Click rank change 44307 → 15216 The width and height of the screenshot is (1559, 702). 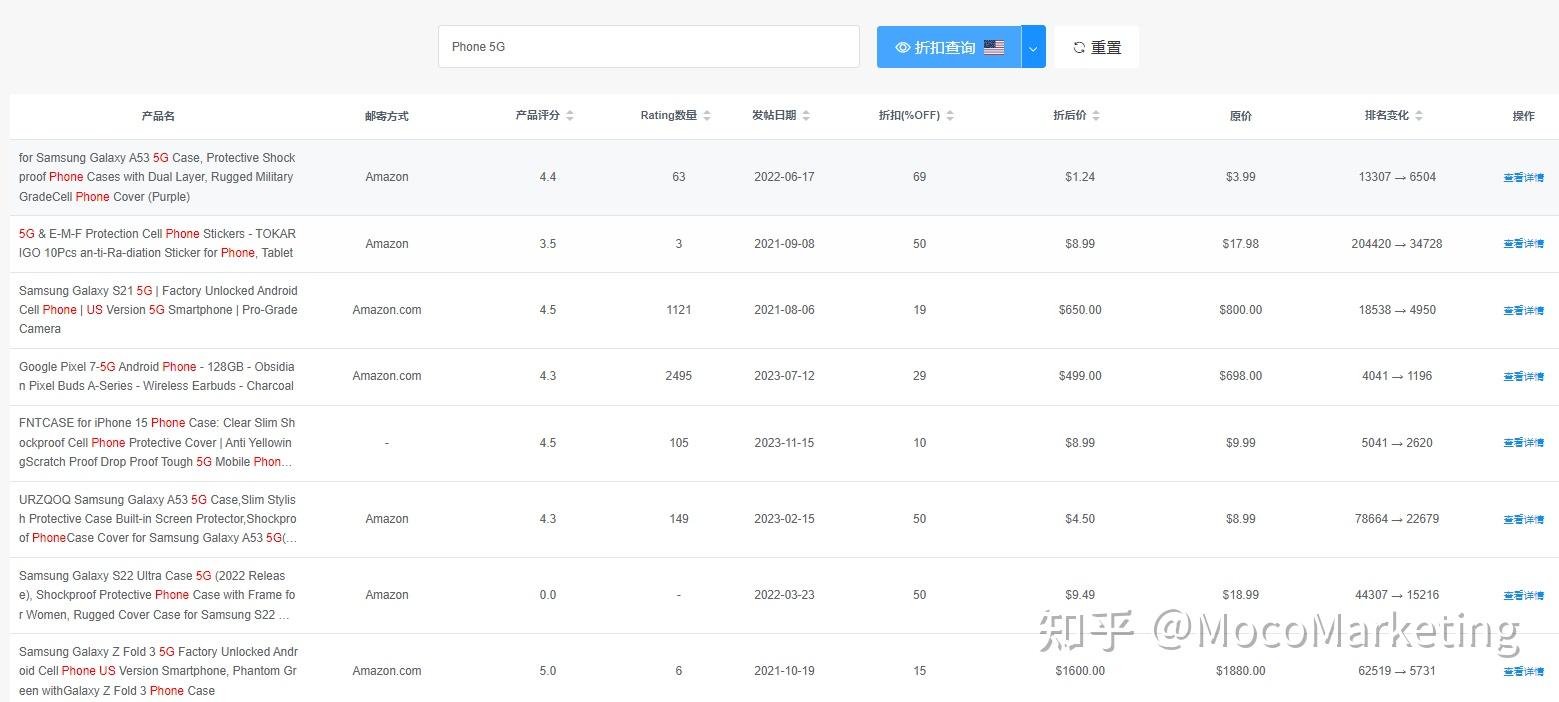coord(1397,595)
